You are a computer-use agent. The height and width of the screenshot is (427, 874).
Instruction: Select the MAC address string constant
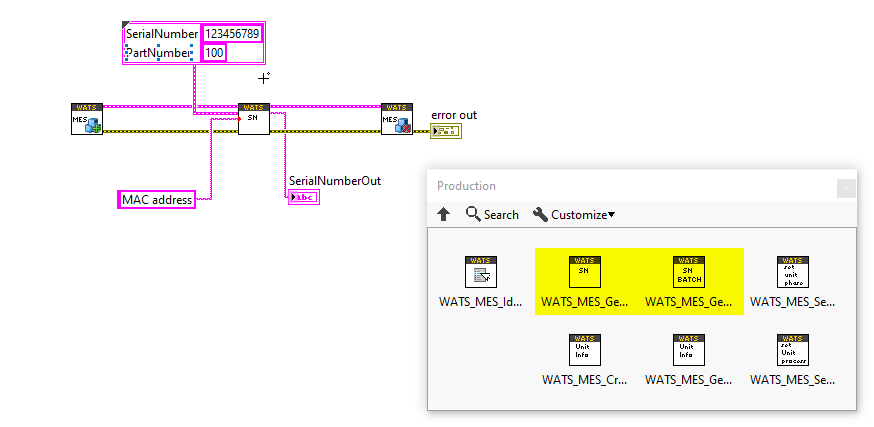click(x=157, y=200)
